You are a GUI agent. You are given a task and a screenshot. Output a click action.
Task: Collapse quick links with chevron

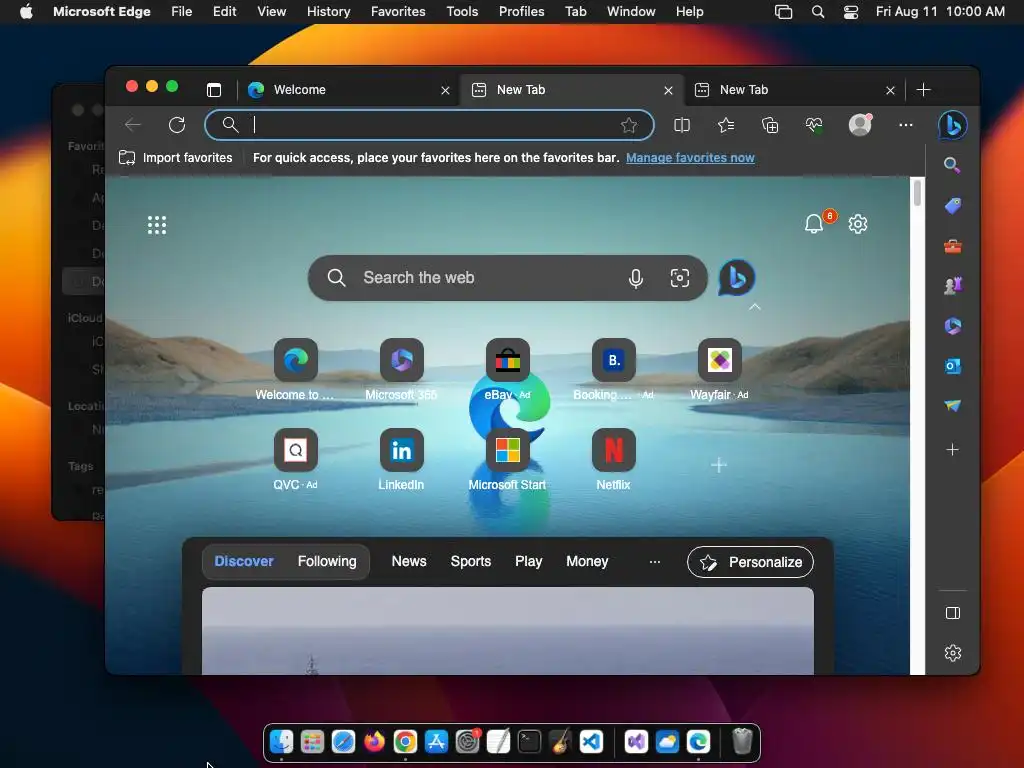tap(754, 306)
